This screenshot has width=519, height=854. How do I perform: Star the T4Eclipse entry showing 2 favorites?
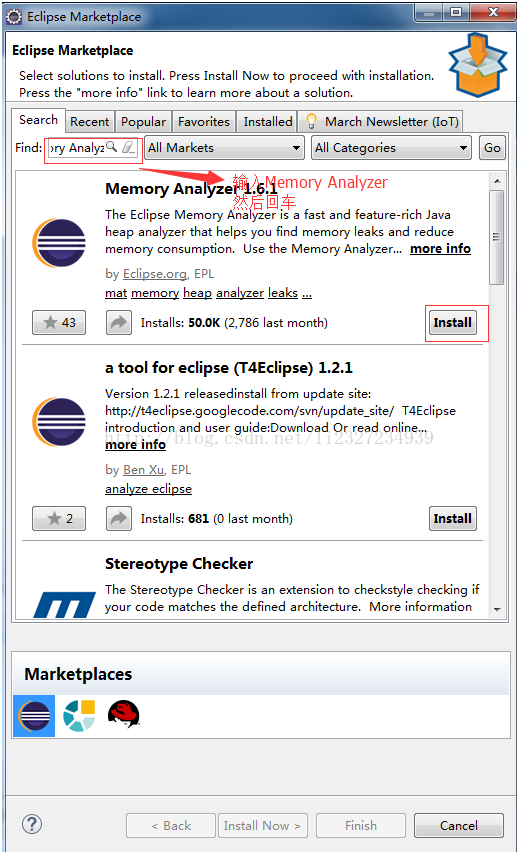[59, 518]
